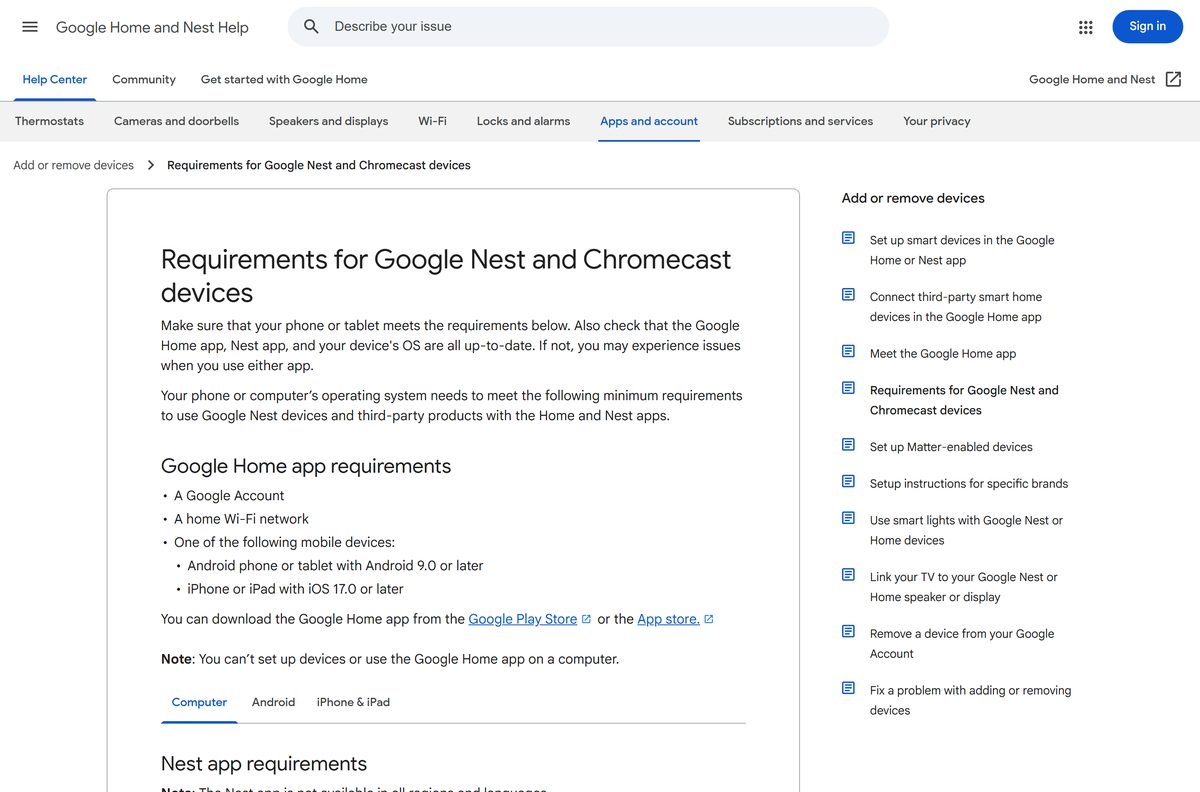Click the article icon beside 'Setup instructions for specific brands'

coord(848,482)
